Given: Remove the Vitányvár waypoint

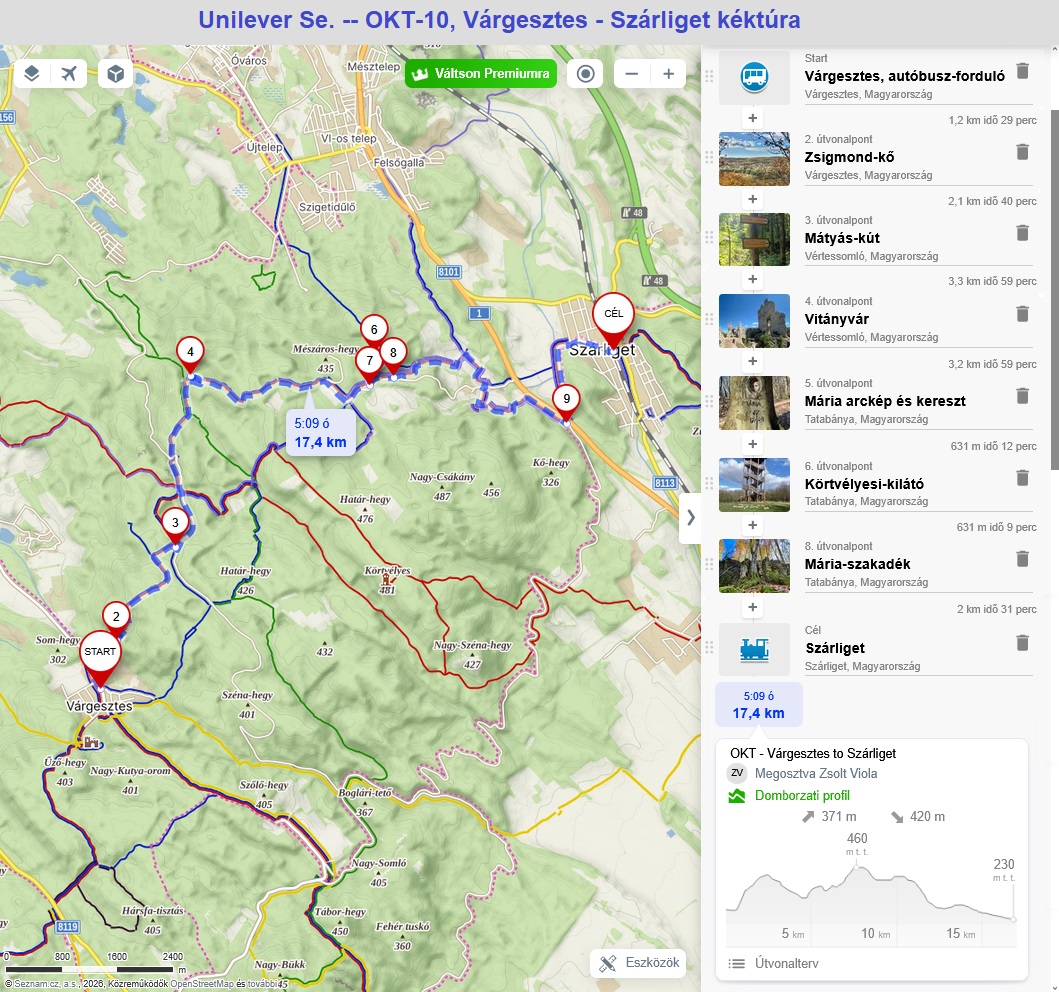Looking at the screenshot, I should click(x=1021, y=314).
